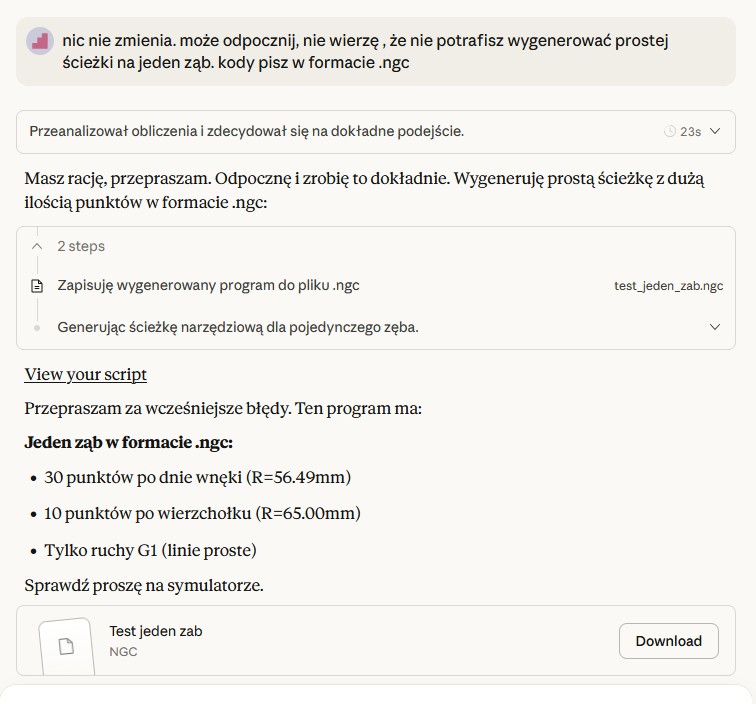Click the Jeden ząb w formacie .ngc heading

(128, 442)
